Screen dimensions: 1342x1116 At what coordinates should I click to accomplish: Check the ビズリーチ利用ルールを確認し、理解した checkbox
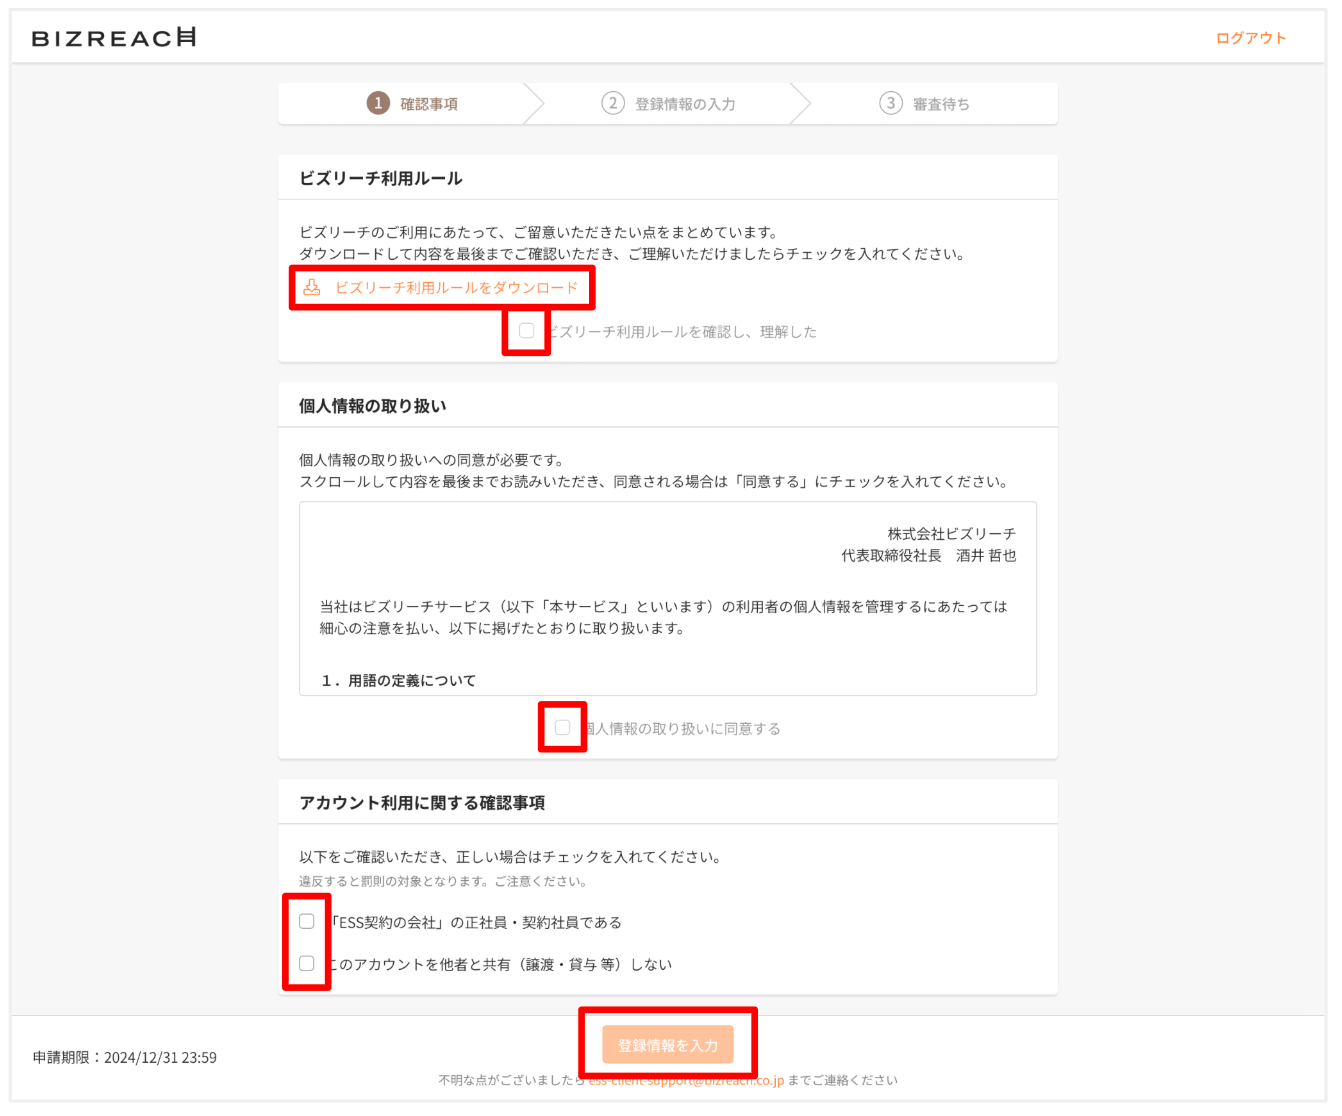pos(527,331)
